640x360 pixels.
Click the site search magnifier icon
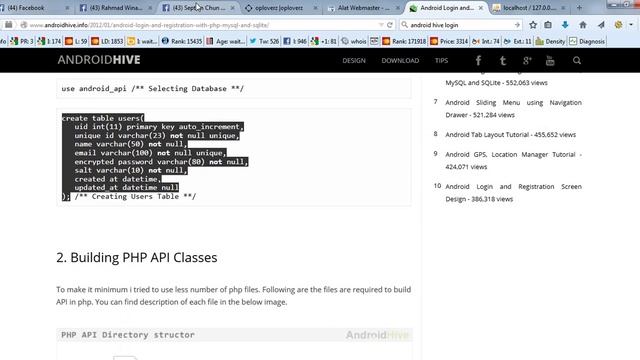tap(577, 61)
